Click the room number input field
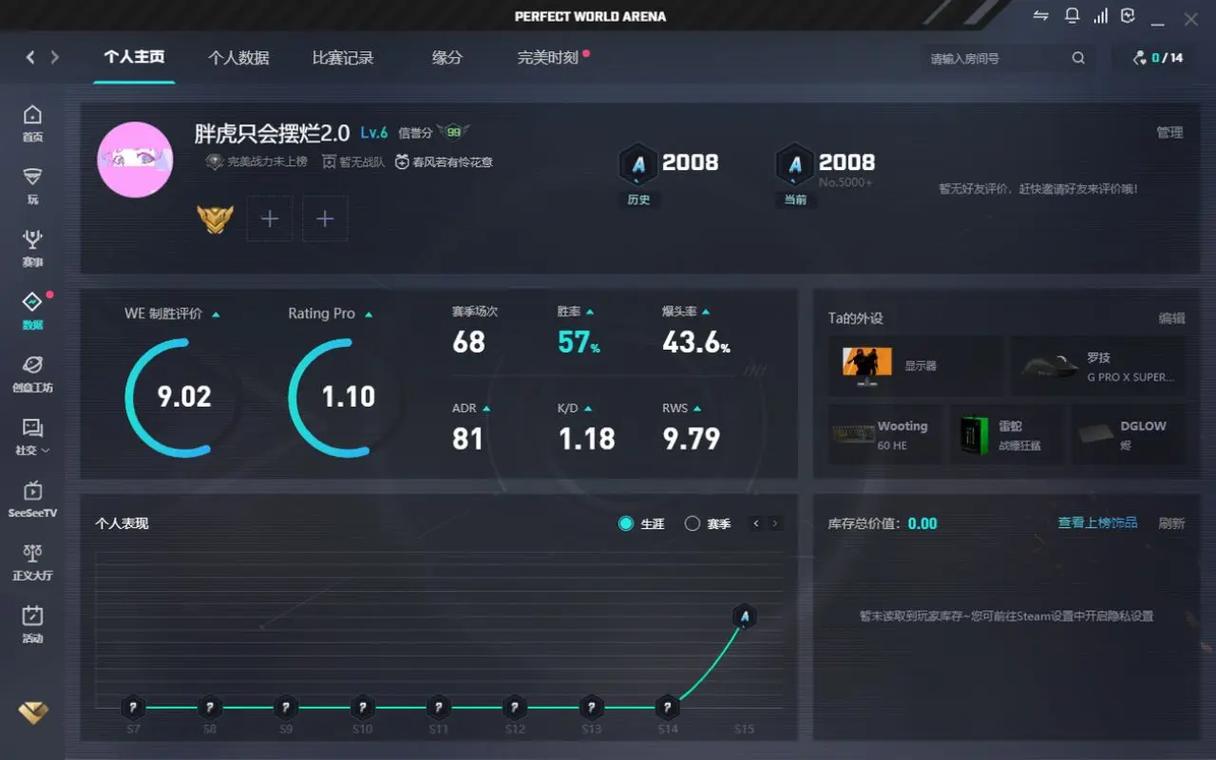 pyautogui.click(x=995, y=58)
